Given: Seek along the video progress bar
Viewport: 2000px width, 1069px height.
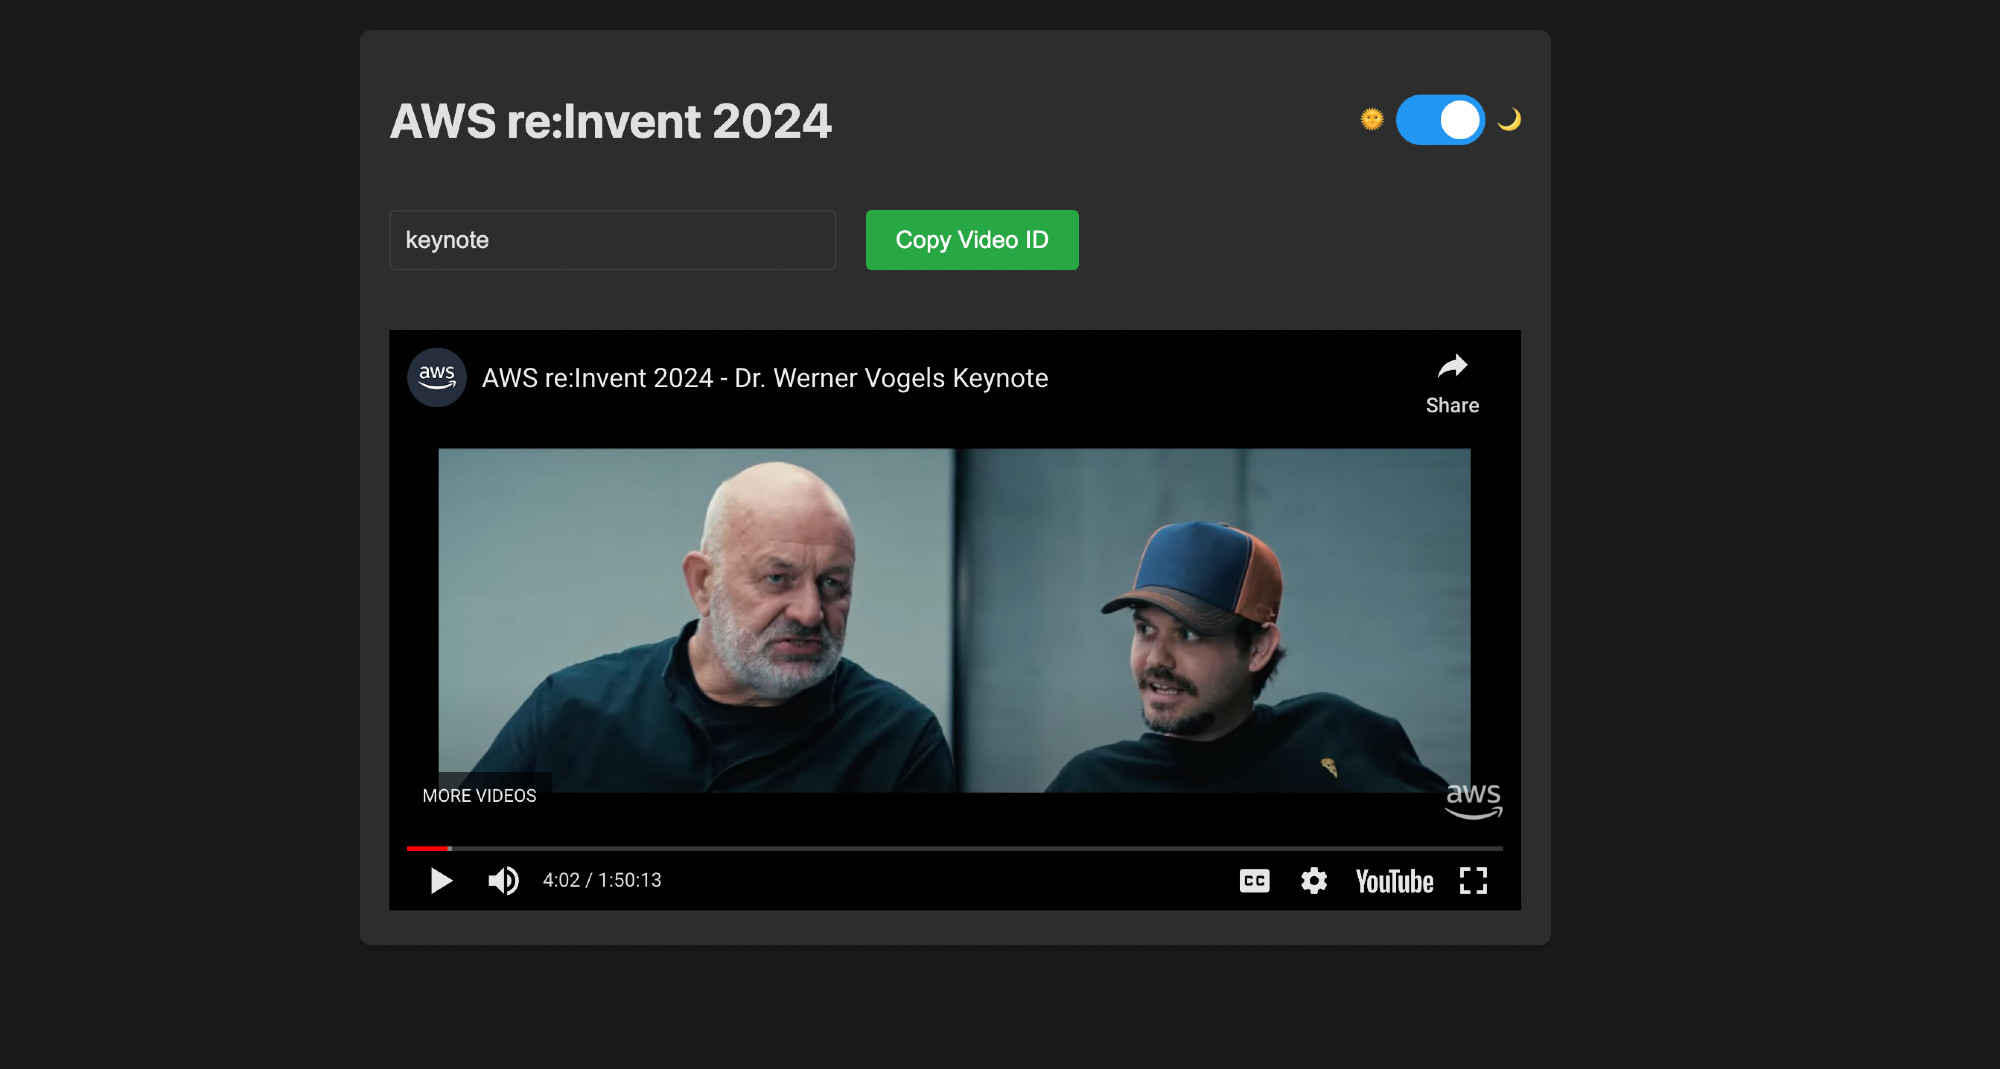Looking at the screenshot, I should pos(955,848).
